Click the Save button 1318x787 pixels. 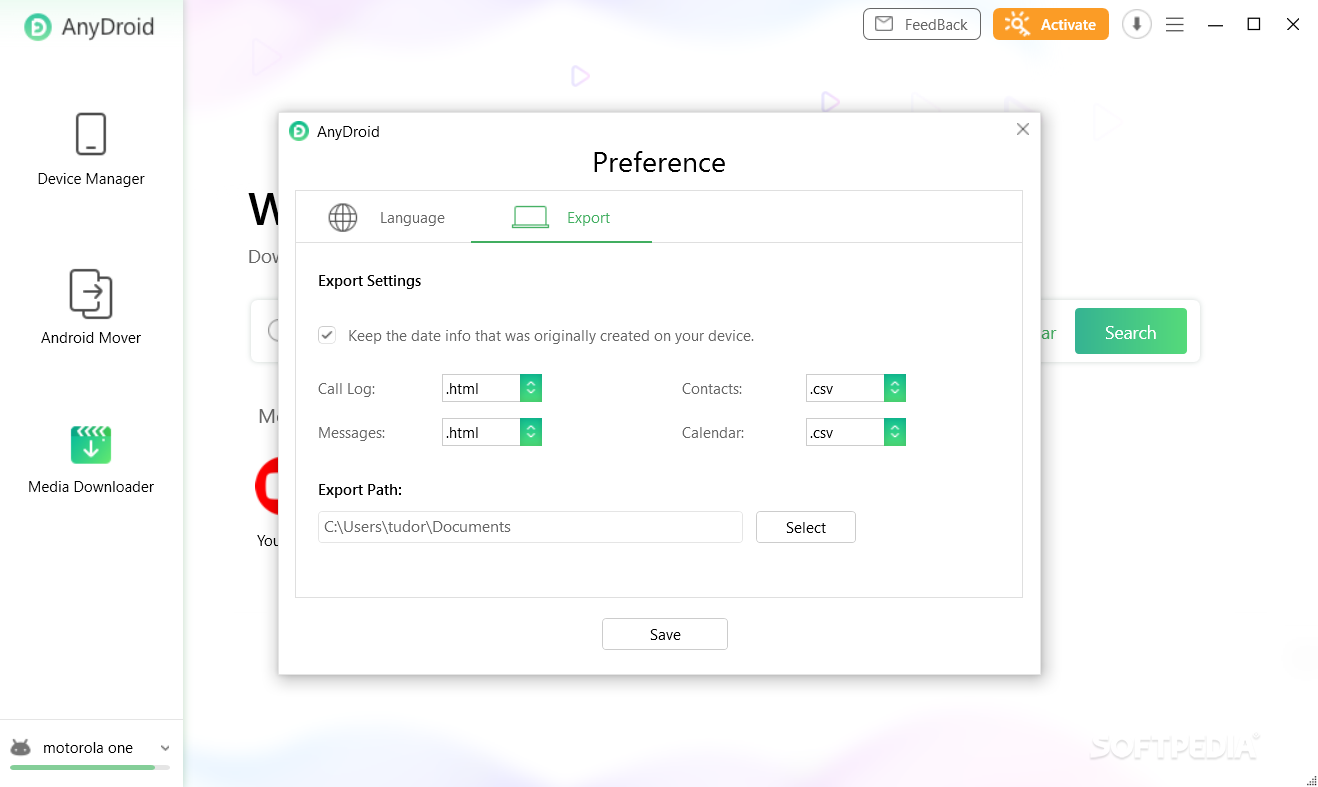tap(665, 634)
